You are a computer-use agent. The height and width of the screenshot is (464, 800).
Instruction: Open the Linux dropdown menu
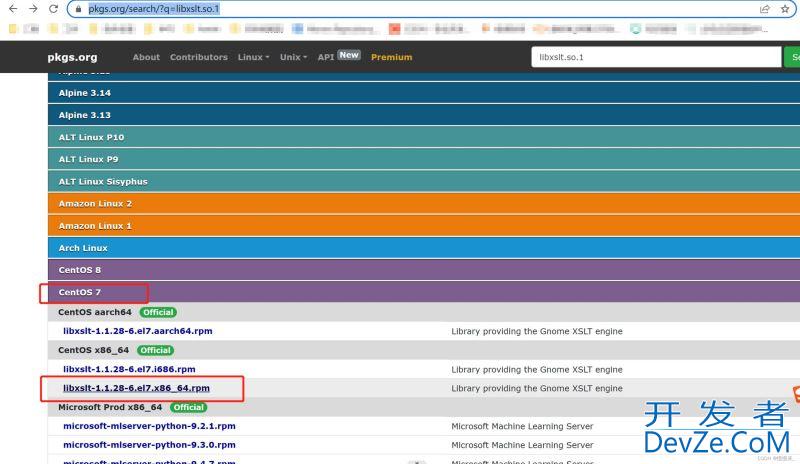click(x=253, y=57)
